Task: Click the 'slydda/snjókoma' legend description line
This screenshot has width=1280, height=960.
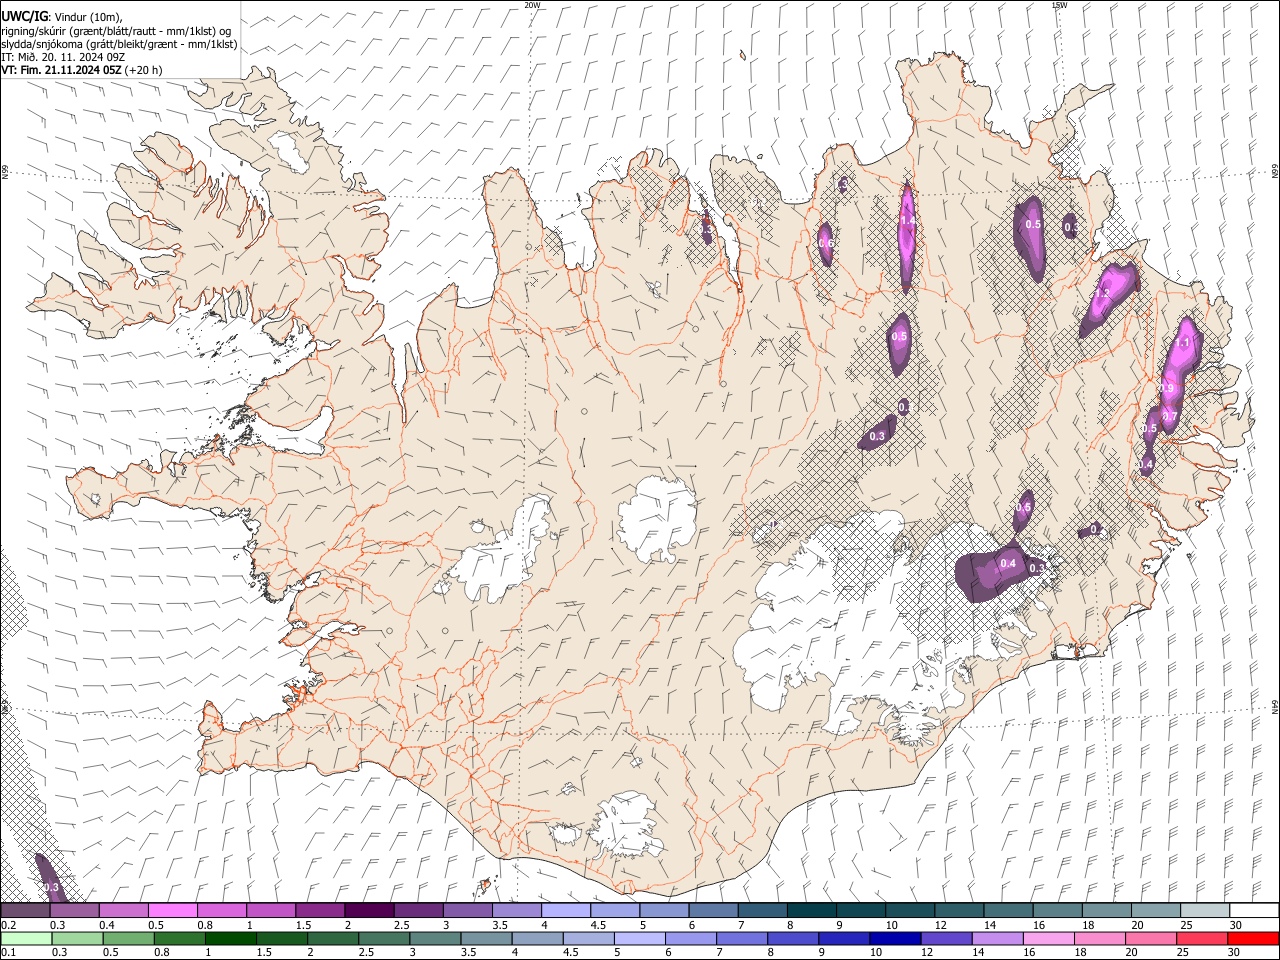Action: pos(118,44)
